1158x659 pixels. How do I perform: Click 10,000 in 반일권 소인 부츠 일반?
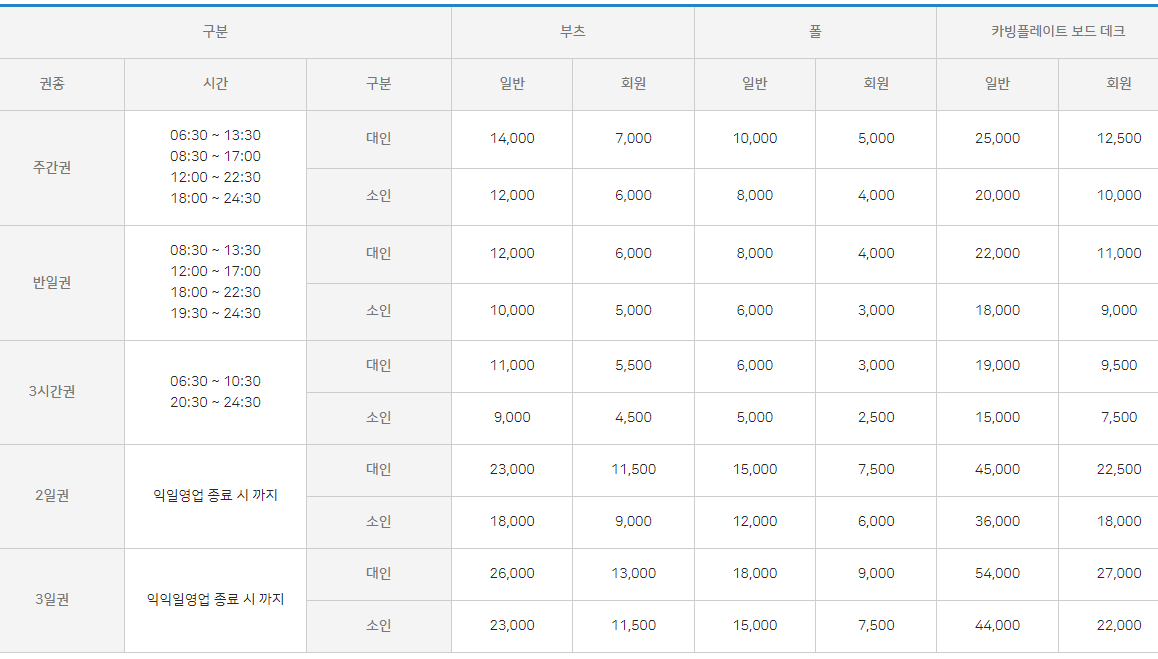pos(512,311)
